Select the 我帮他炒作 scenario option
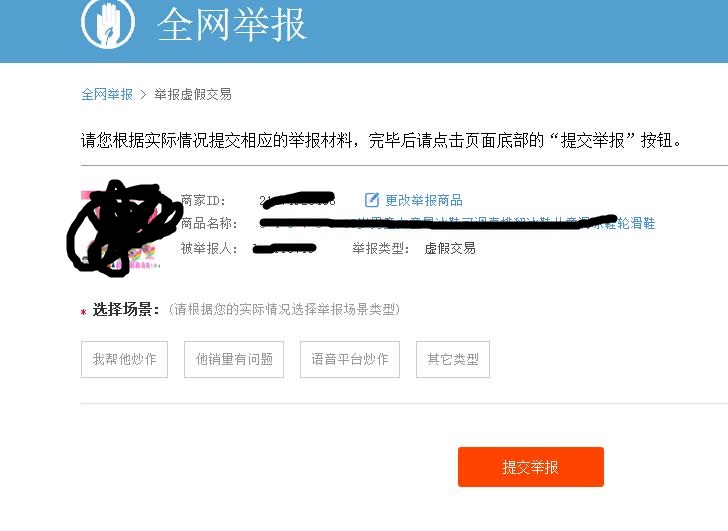This screenshot has width=728, height=531. 124,359
